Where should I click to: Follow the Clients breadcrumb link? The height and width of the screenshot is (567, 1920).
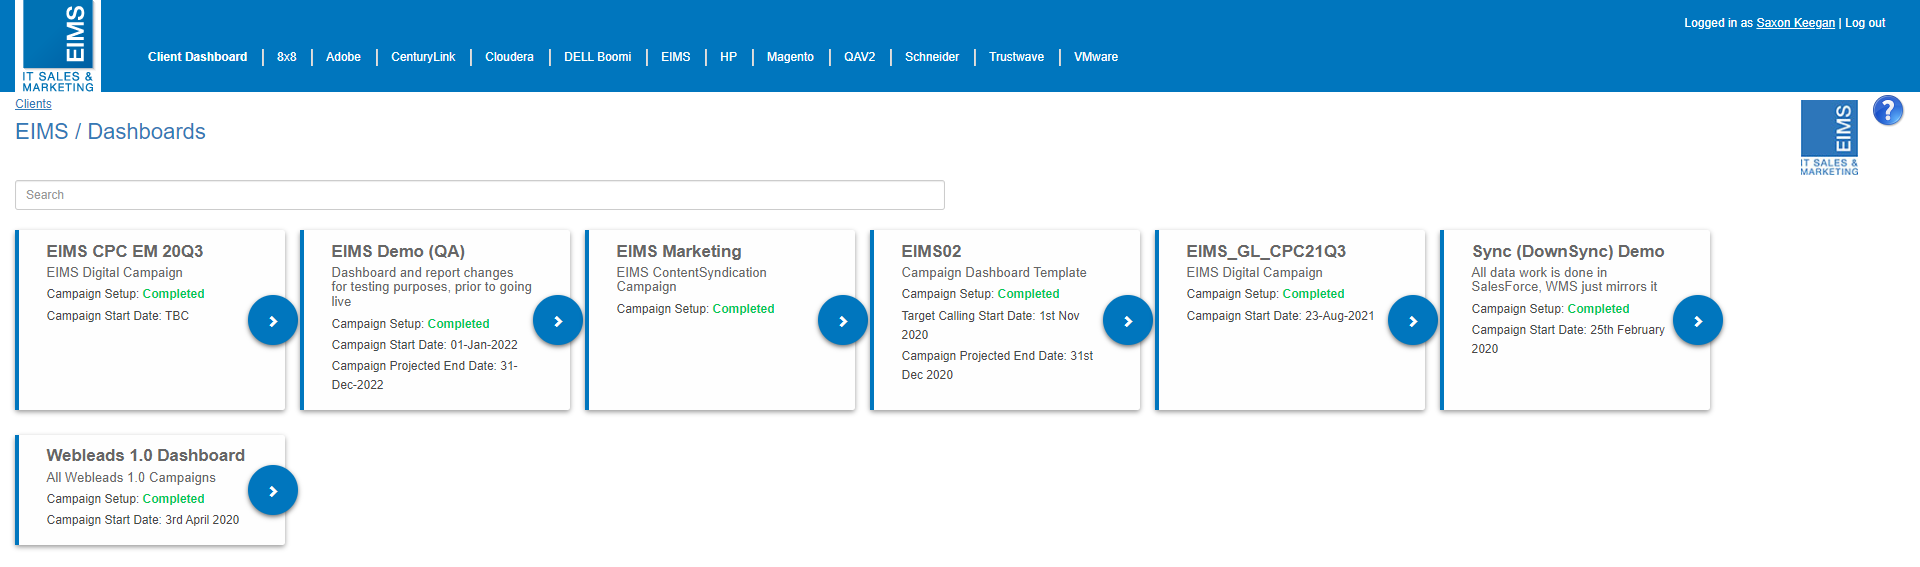point(33,104)
